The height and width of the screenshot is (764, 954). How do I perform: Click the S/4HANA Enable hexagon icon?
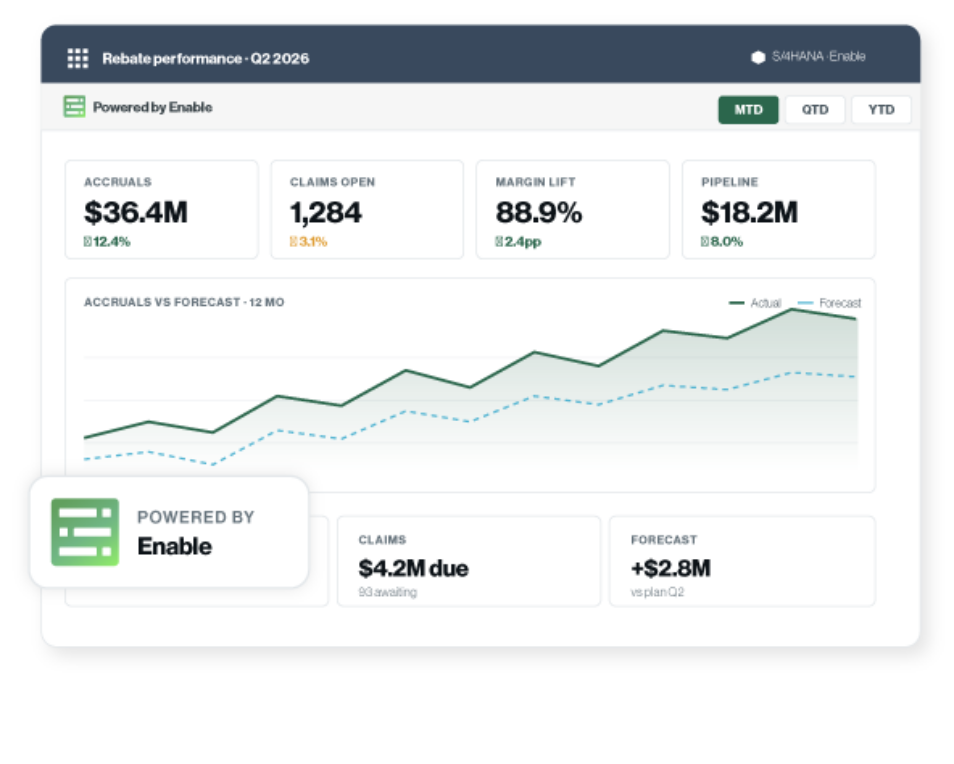(758, 57)
